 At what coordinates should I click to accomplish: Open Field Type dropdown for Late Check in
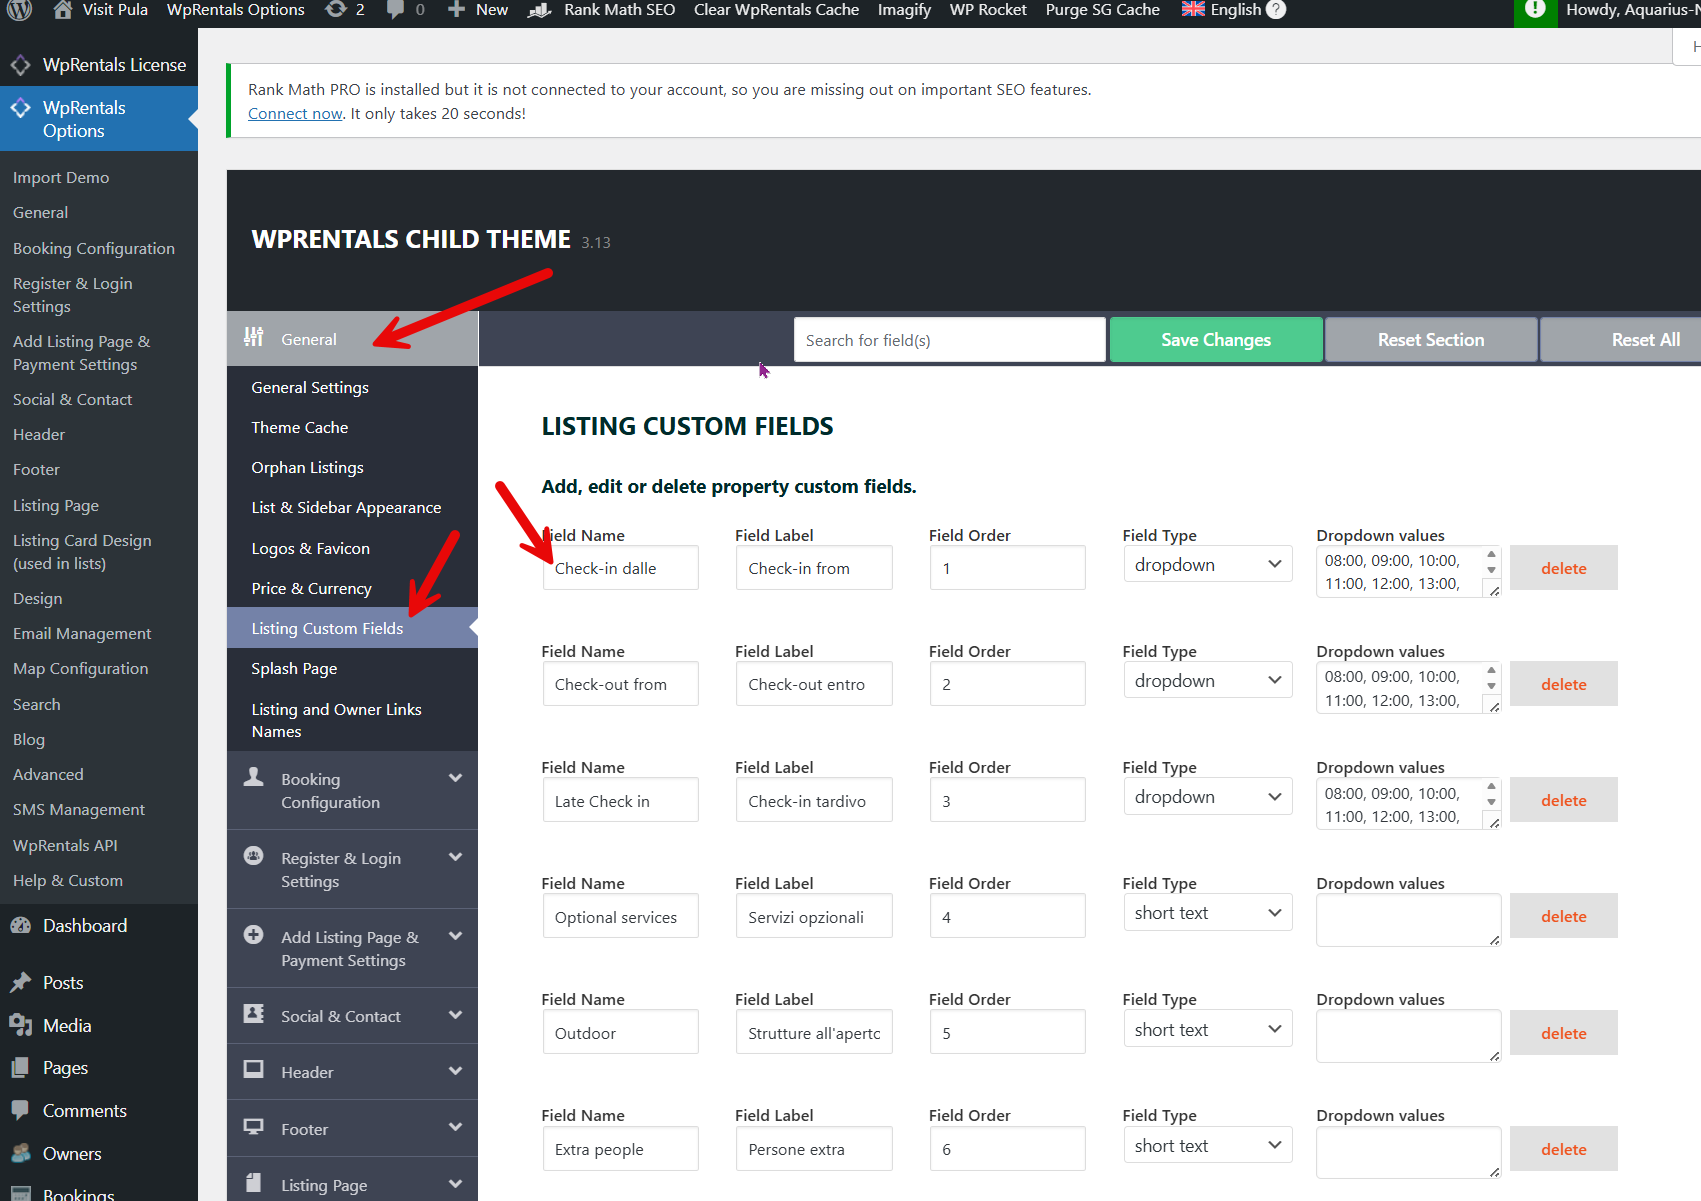coord(1207,797)
